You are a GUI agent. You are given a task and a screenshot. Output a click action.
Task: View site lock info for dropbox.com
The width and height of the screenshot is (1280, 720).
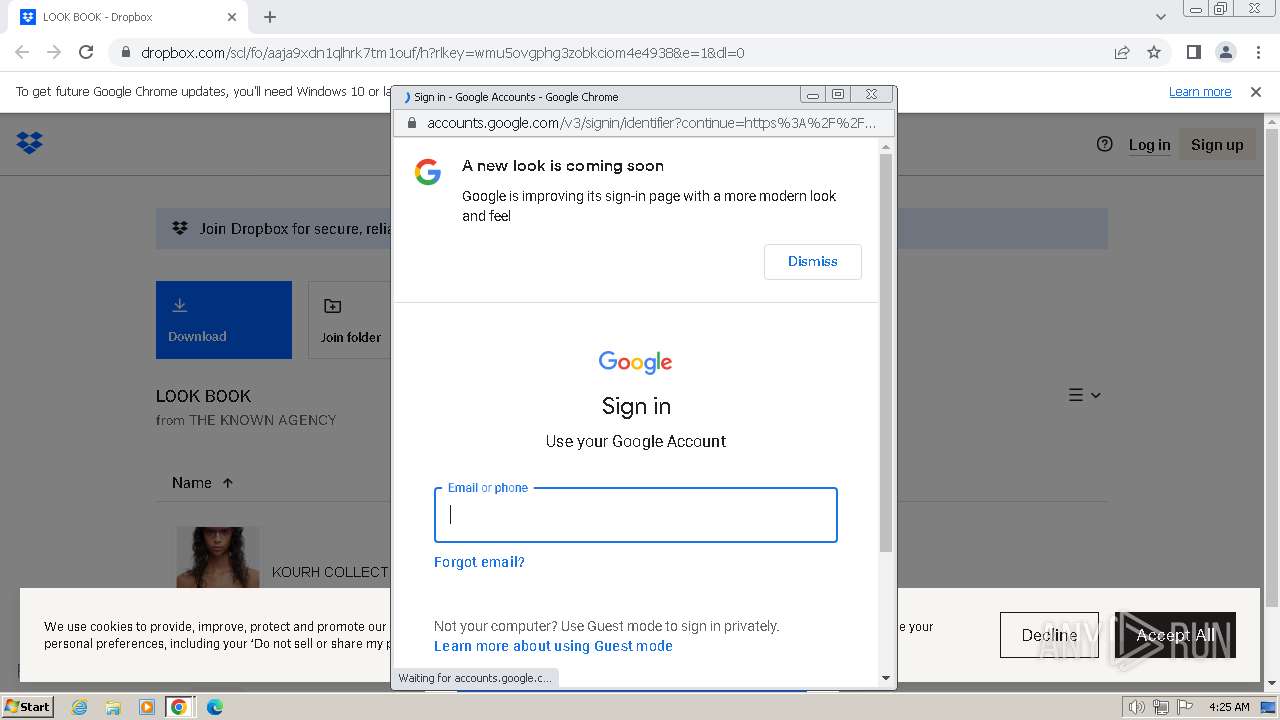tap(125, 53)
